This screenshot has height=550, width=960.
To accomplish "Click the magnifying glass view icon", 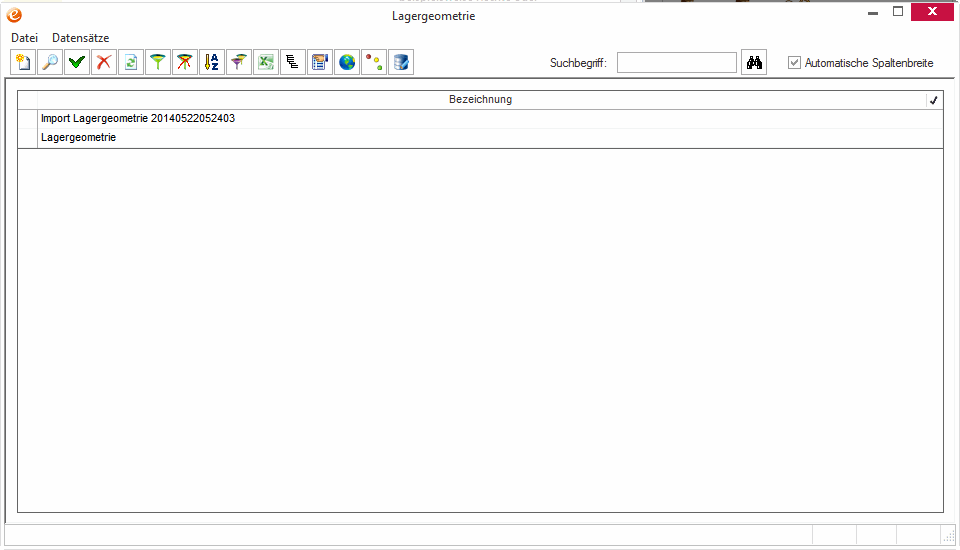I will (x=50, y=62).
